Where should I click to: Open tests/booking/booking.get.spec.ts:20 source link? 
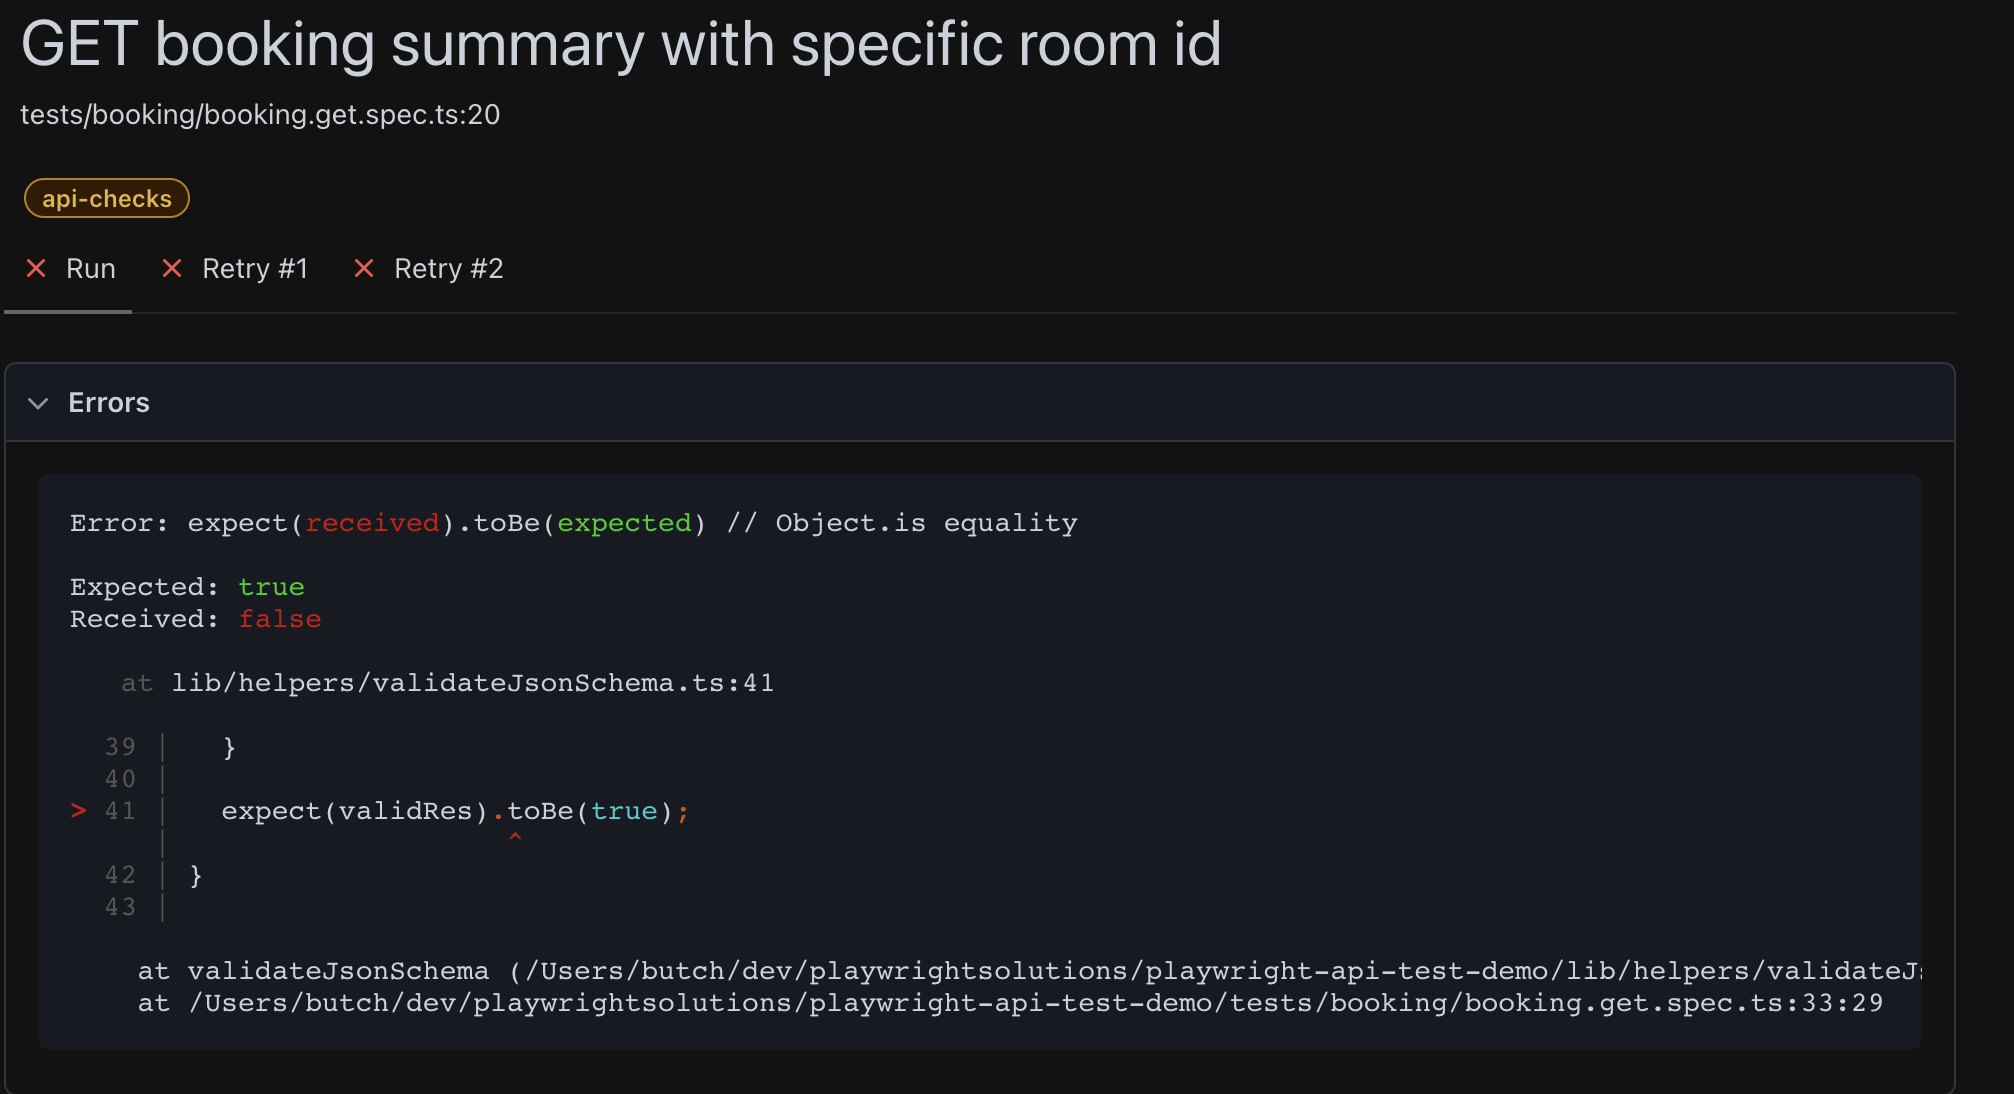(262, 114)
